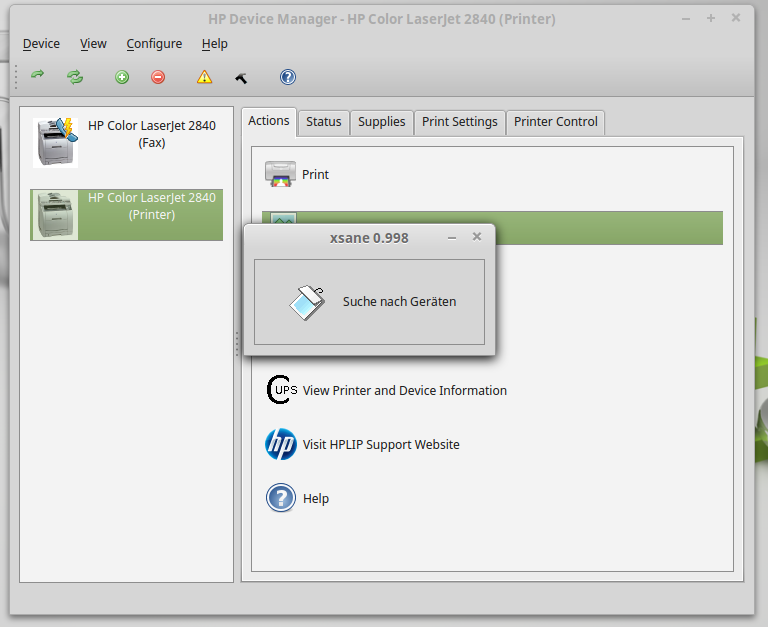768x627 pixels.
Task: Select HP Color LaserJet 2840 Printer thumbnail
Action: click(x=55, y=215)
